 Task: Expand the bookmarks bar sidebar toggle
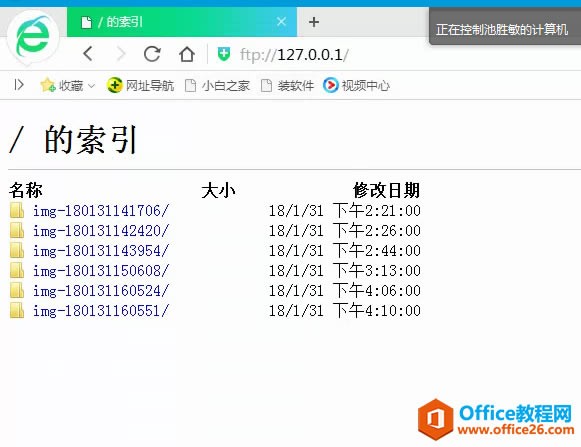pos(19,85)
